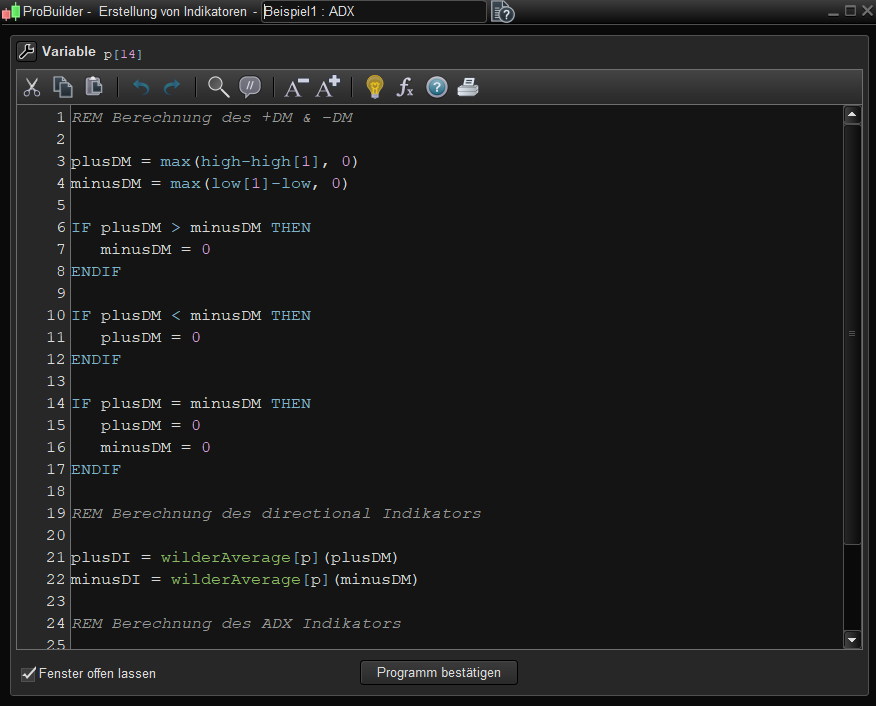Click the variable p[14] label
The image size is (876, 706).
pos(123,53)
